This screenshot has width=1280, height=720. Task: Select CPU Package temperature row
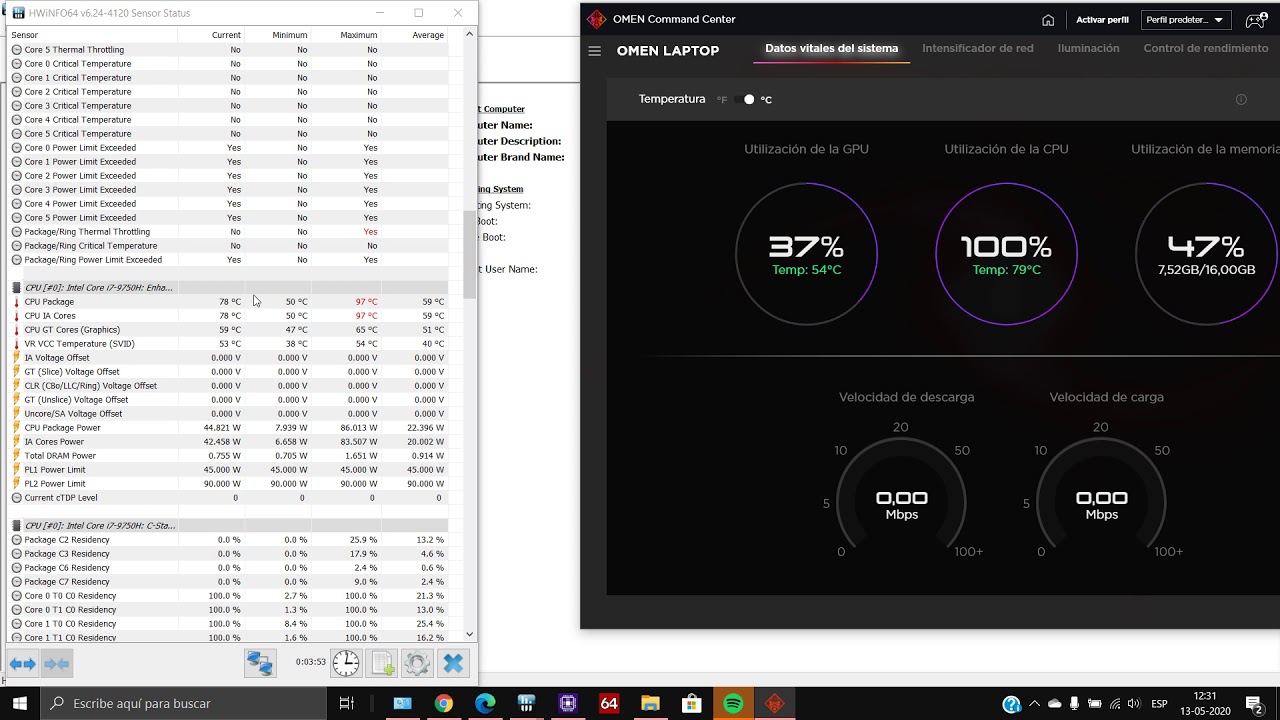pos(228,302)
